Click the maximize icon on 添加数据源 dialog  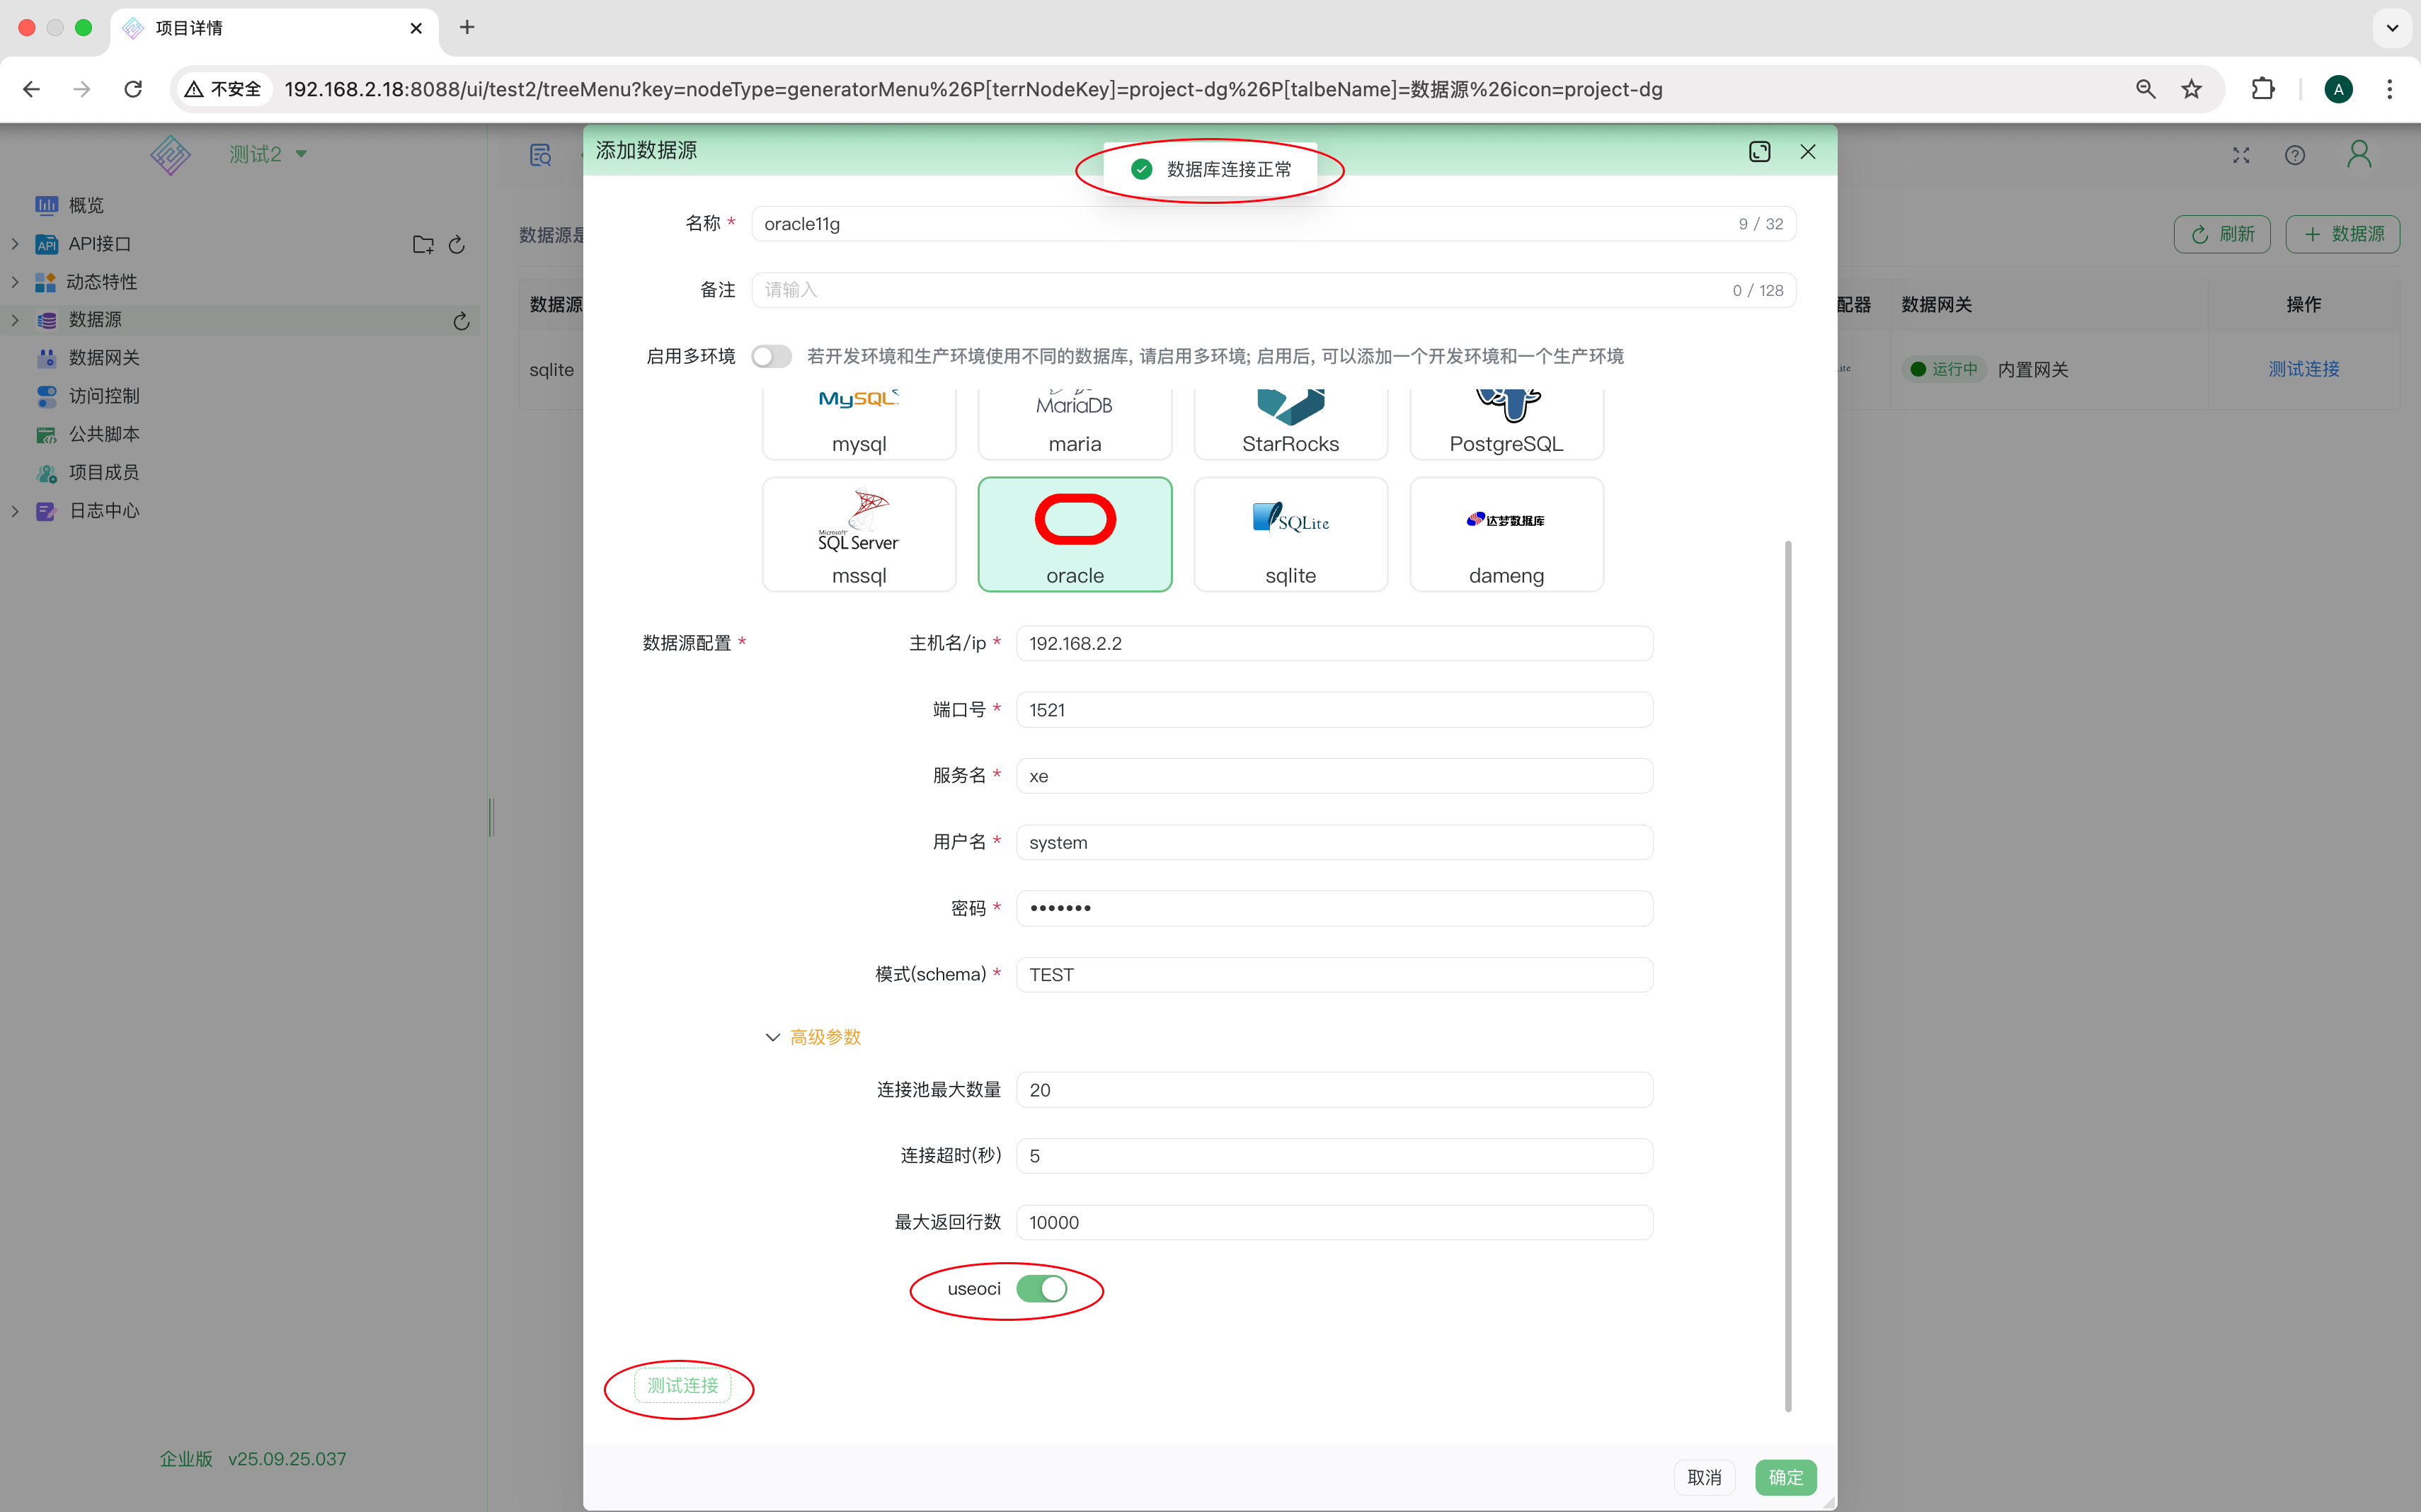[x=1759, y=151]
